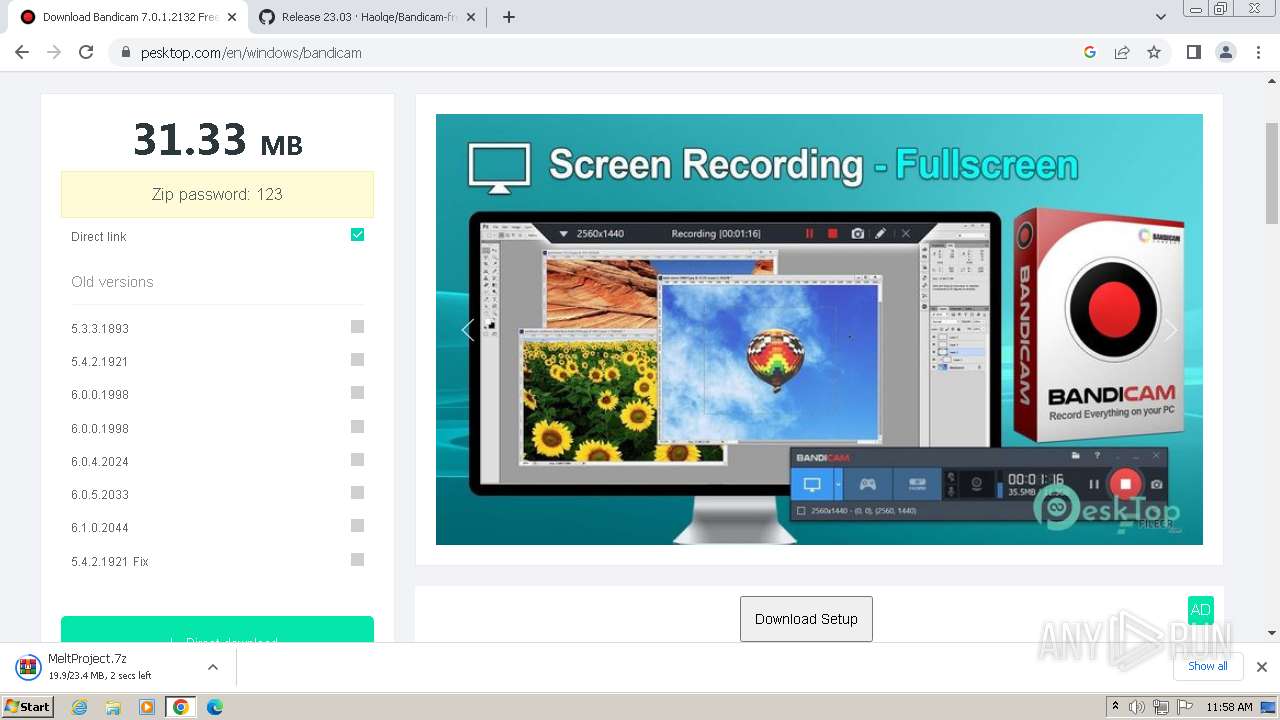Click the Action Center flag icon
Screen dimensions: 1280x720
click(1185, 707)
